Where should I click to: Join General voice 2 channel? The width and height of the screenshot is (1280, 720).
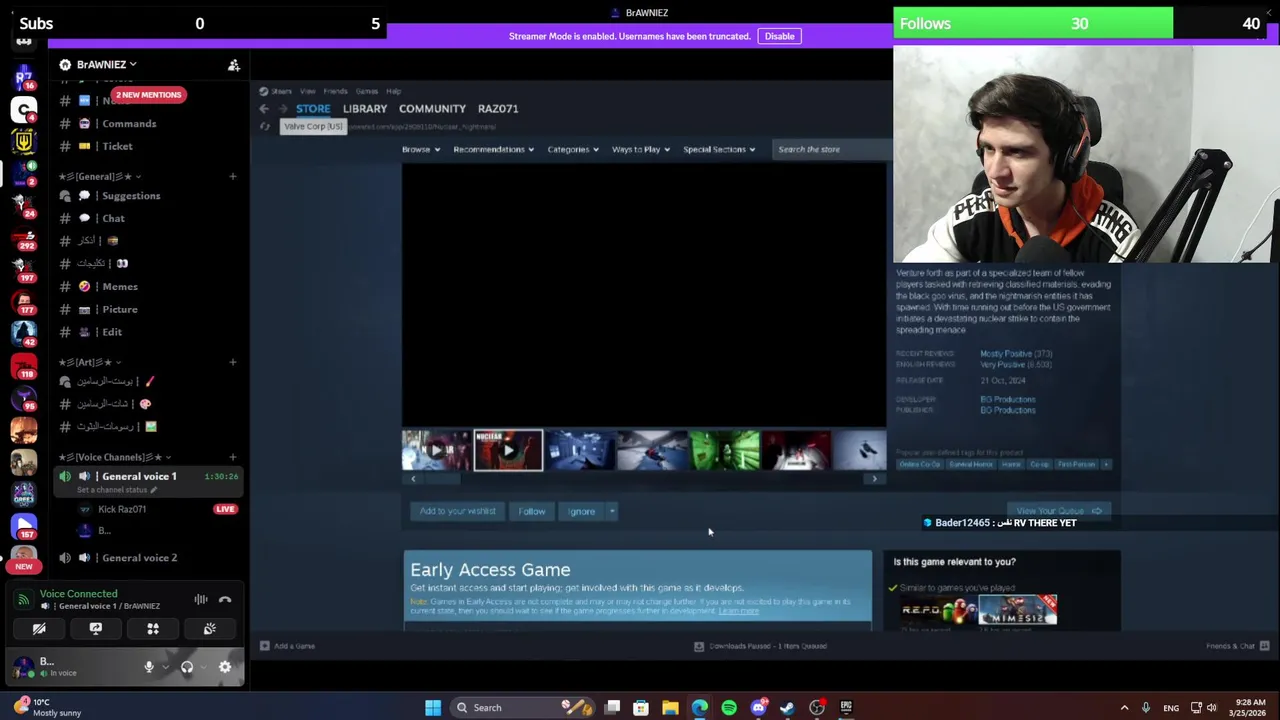tap(139, 558)
